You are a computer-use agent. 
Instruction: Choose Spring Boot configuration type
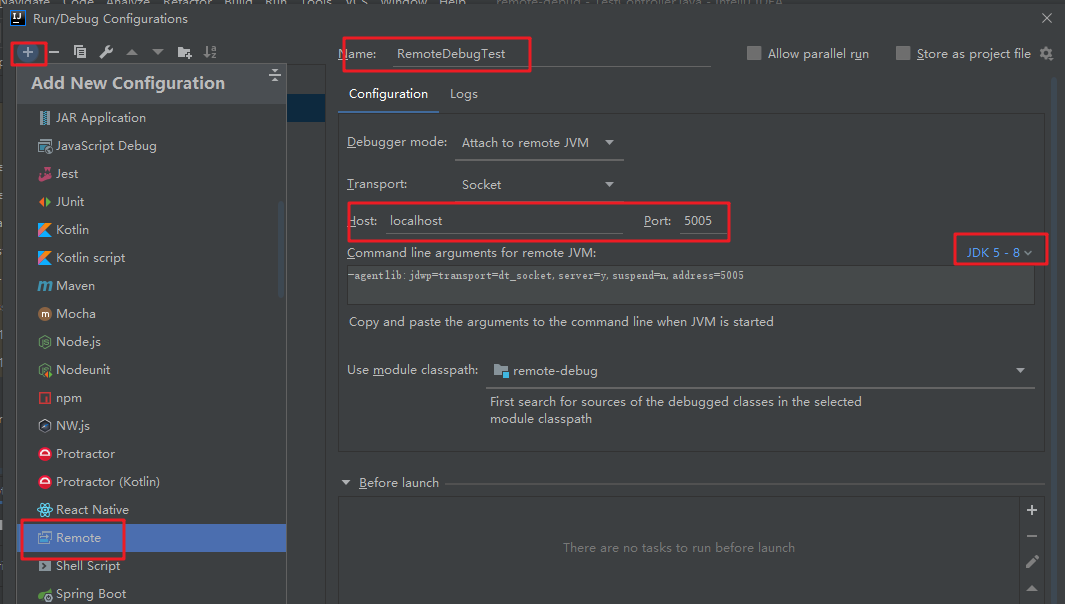click(151, 593)
